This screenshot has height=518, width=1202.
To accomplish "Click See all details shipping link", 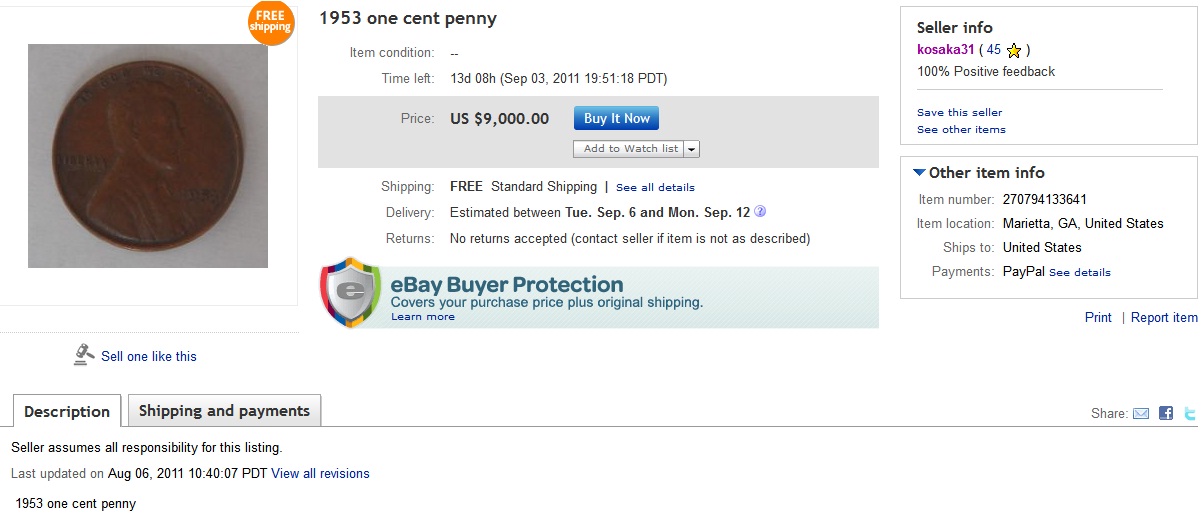I will (655, 187).
